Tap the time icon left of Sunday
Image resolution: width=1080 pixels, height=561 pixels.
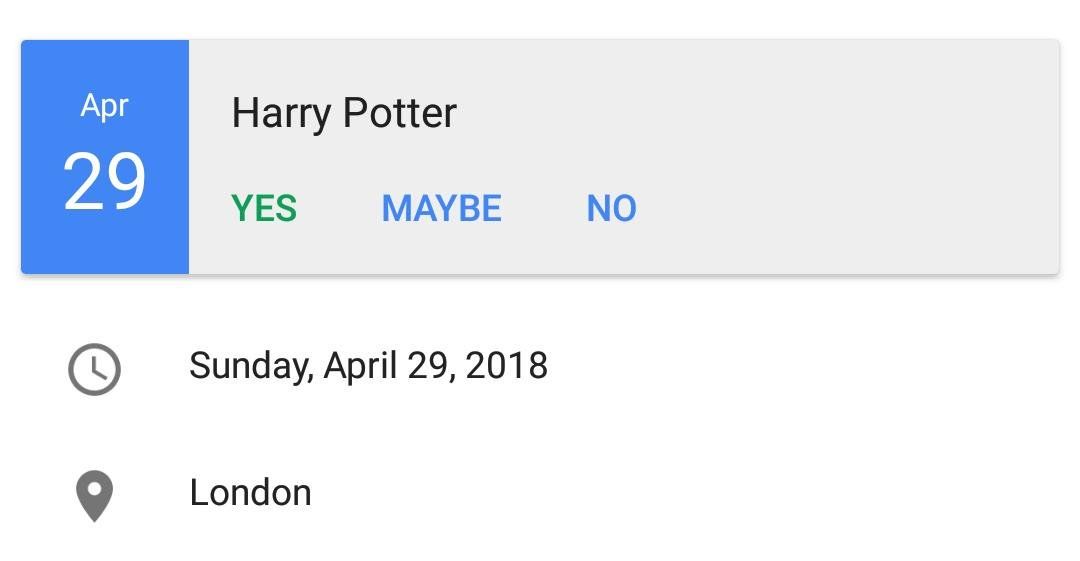pos(94,369)
